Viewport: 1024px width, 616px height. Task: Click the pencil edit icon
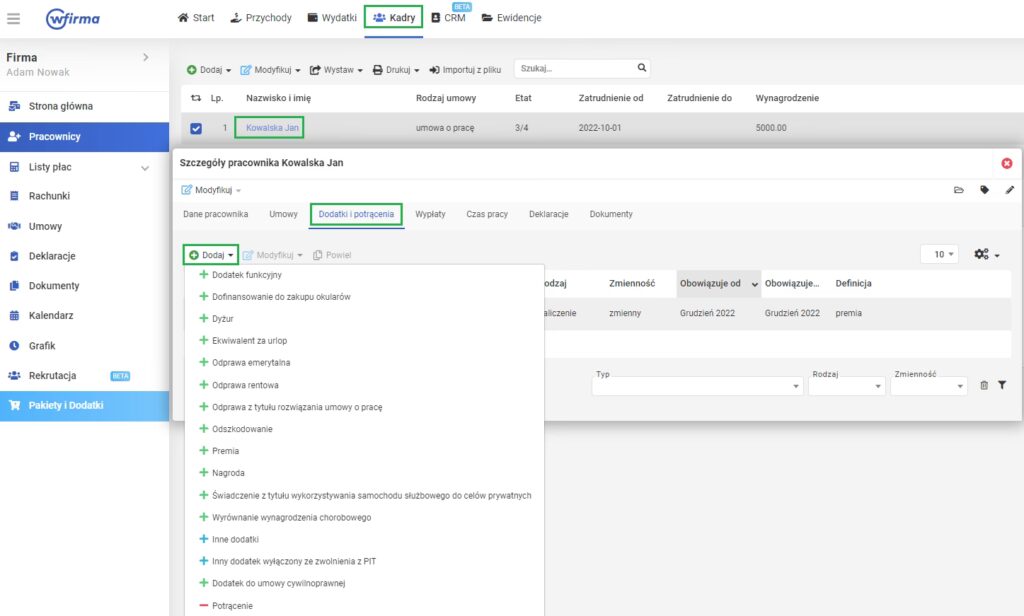click(1009, 190)
